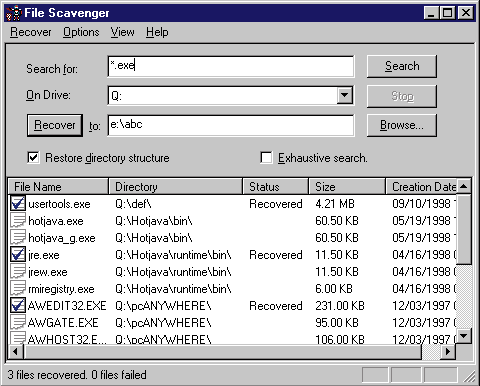480x386 pixels.
Task: Click the Stop button
Action: [x=402, y=96]
